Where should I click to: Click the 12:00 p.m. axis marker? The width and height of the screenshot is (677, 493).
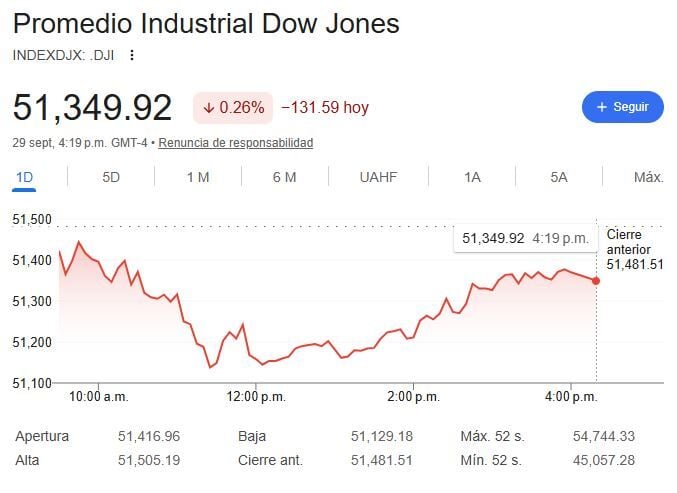[x=256, y=397]
